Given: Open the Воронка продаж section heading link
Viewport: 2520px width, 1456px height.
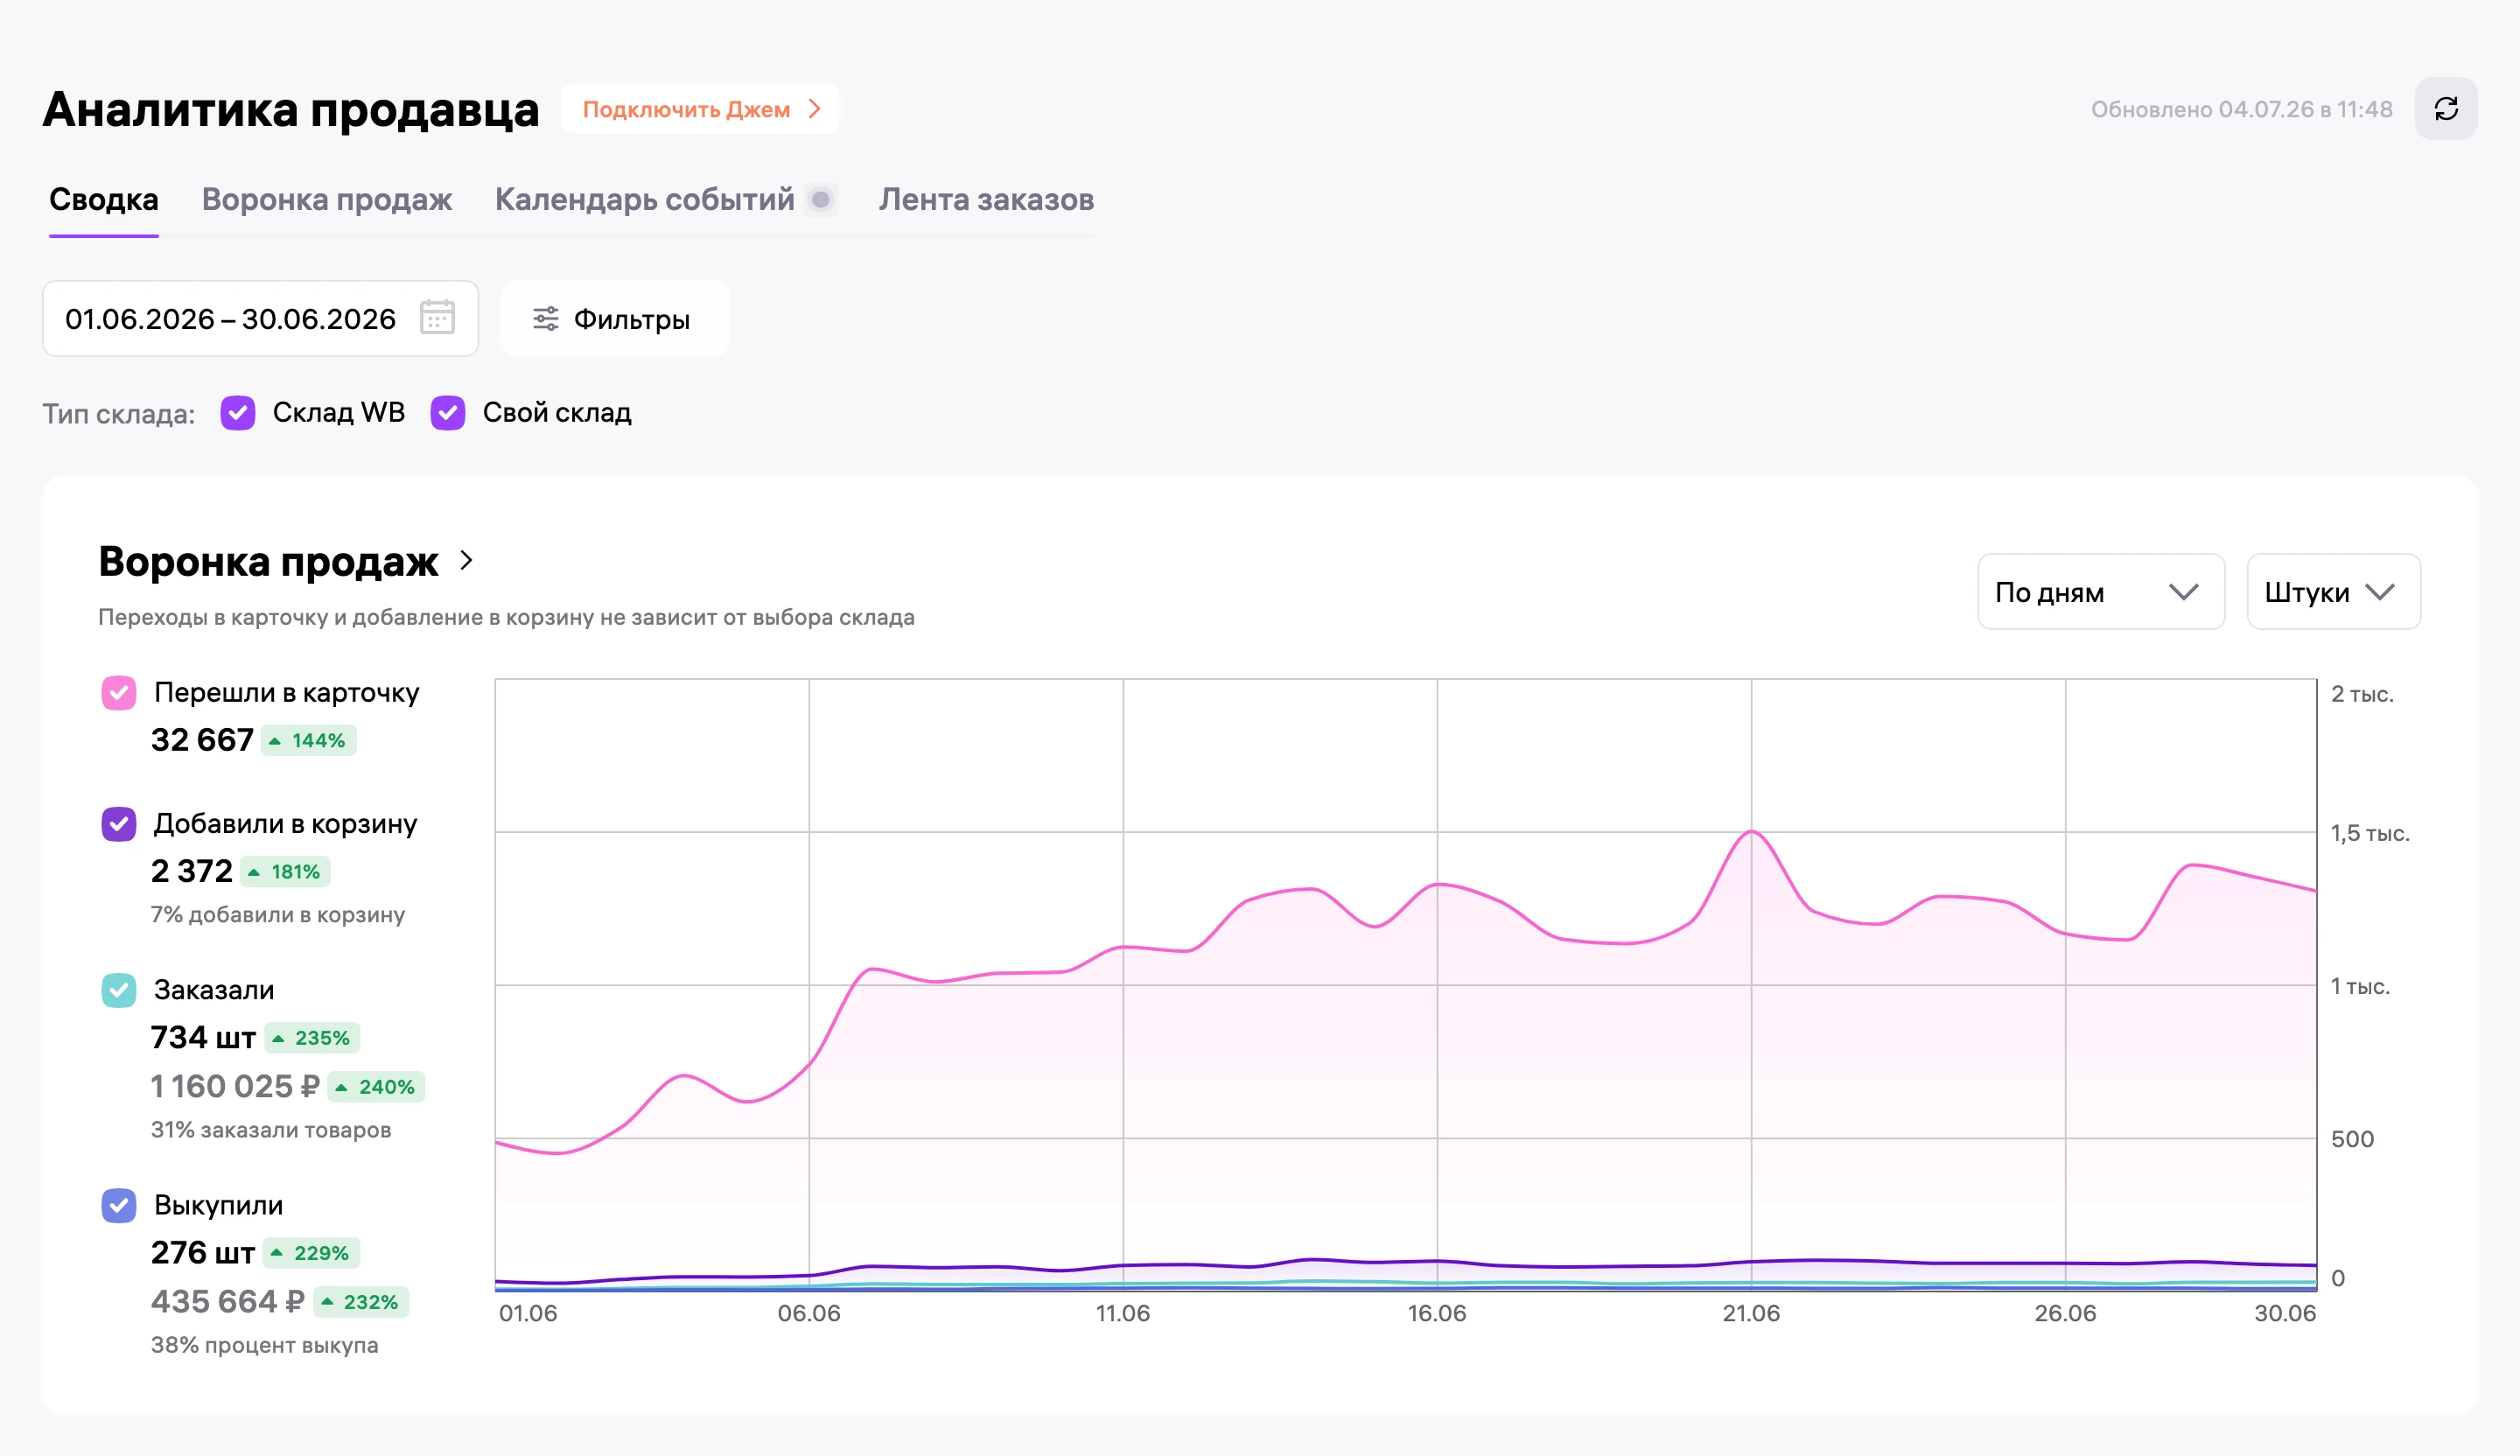Looking at the screenshot, I should click(268, 561).
